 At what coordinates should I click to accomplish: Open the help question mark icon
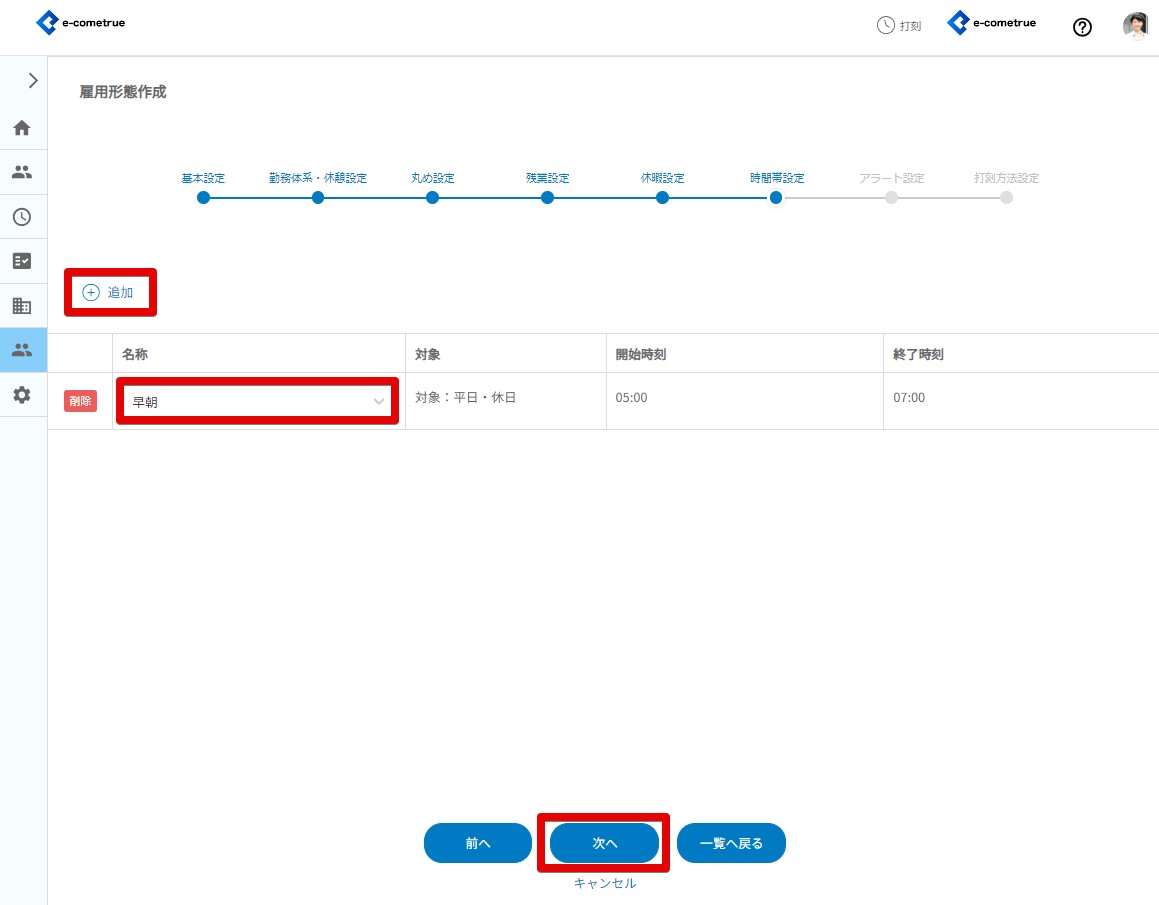click(1082, 27)
